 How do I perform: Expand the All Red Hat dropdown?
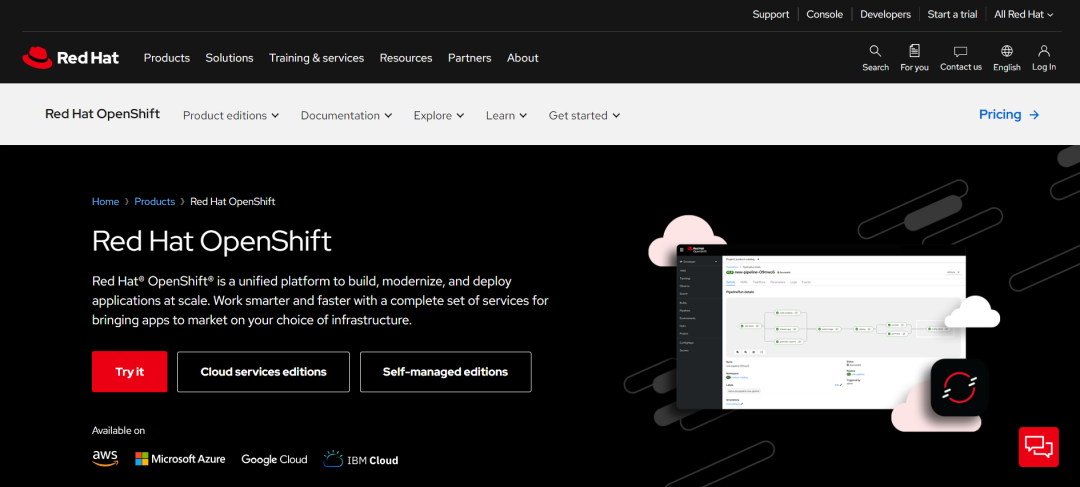pyautogui.click(x=1024, y=14)
